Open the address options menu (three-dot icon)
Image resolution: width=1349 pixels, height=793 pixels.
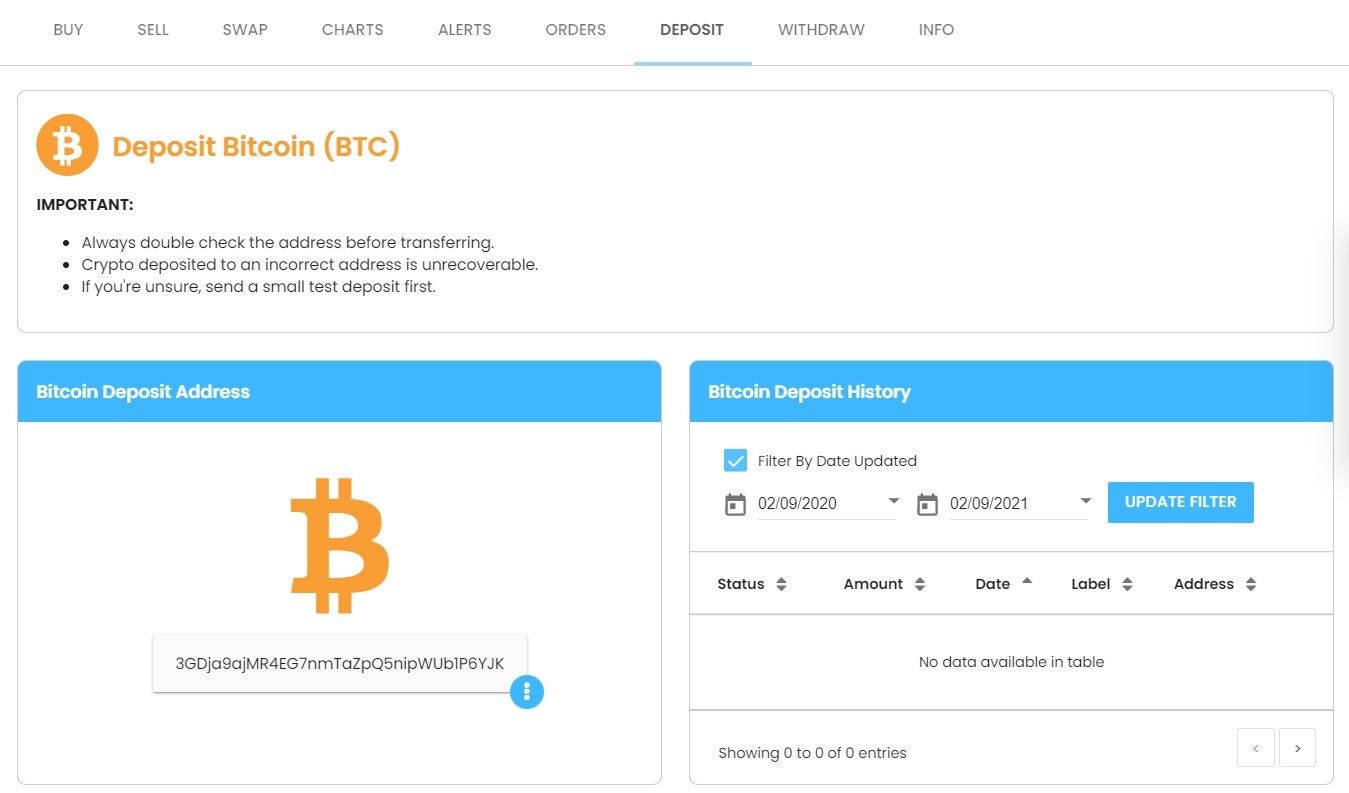(x=527, y=691)
